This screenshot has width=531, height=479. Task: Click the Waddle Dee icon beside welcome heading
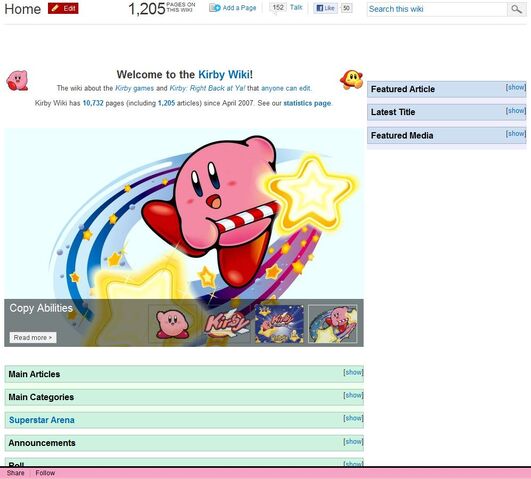coord(351,80)
